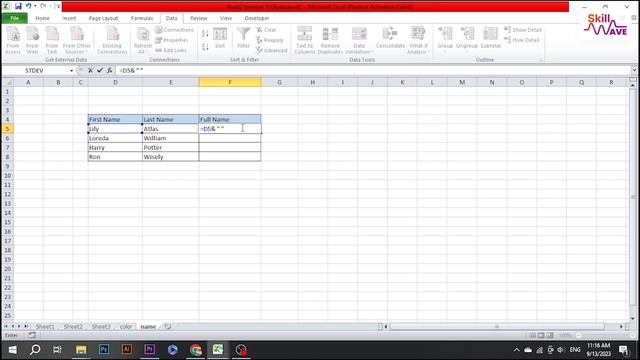Open Windows Start menu
Screen dimensions: 640x360
13,350
